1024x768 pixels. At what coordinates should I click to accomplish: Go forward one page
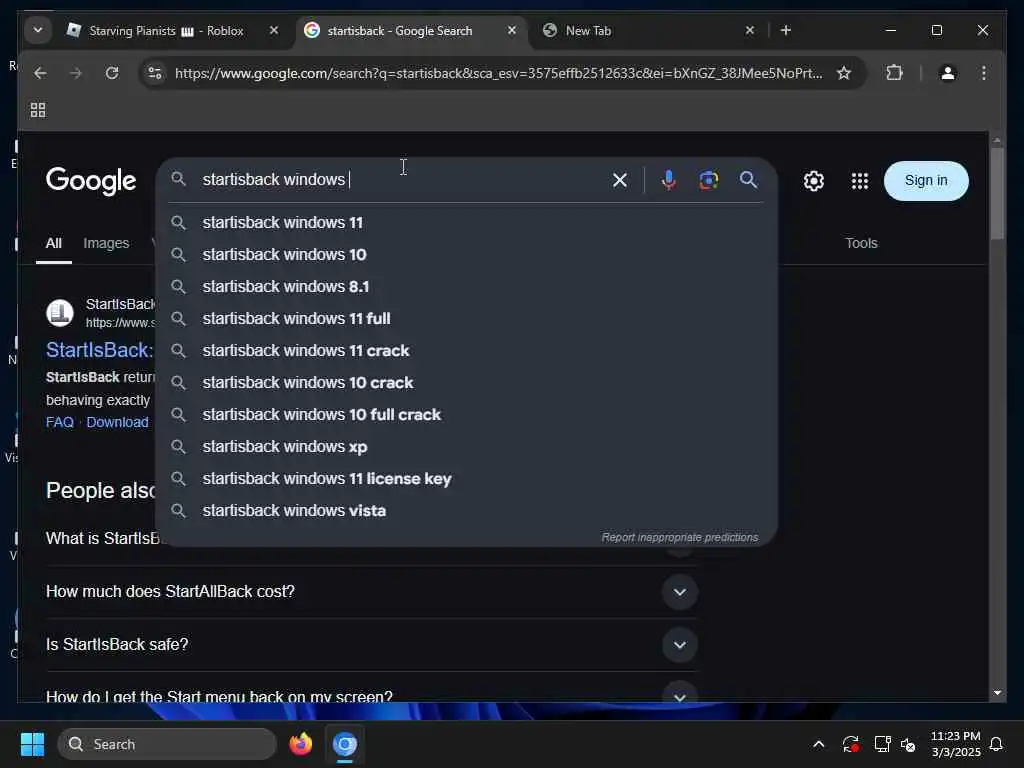pyautogui.click(x=76, y=72)
